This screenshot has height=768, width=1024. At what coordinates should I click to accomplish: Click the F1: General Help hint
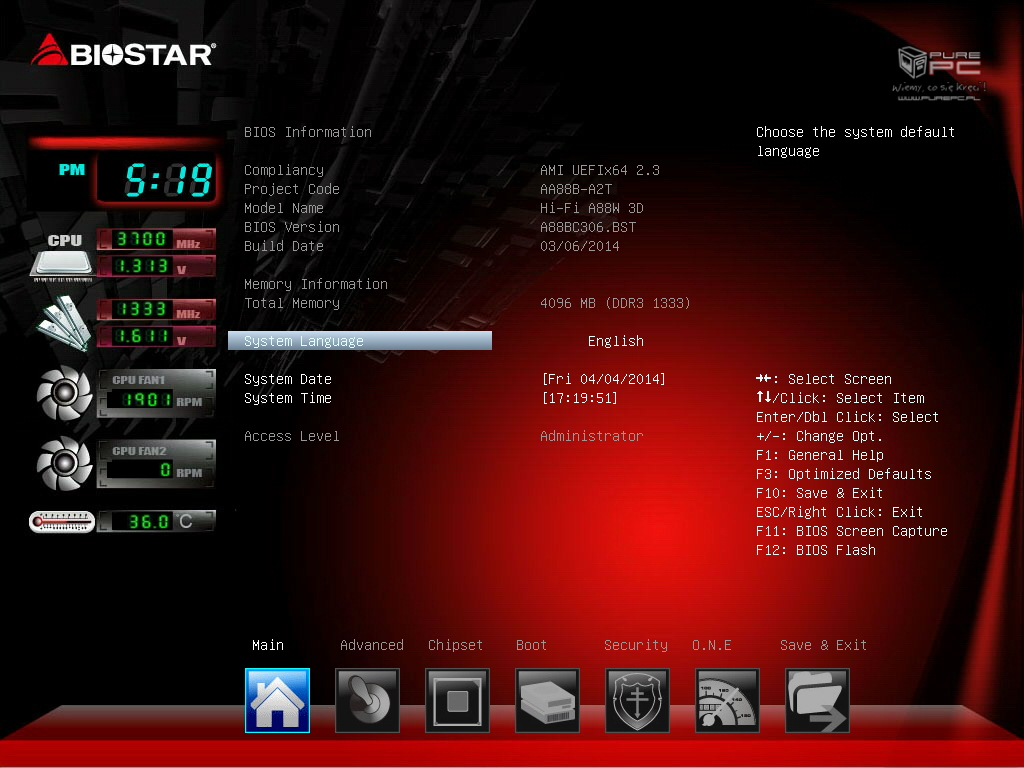click(820, 455)
